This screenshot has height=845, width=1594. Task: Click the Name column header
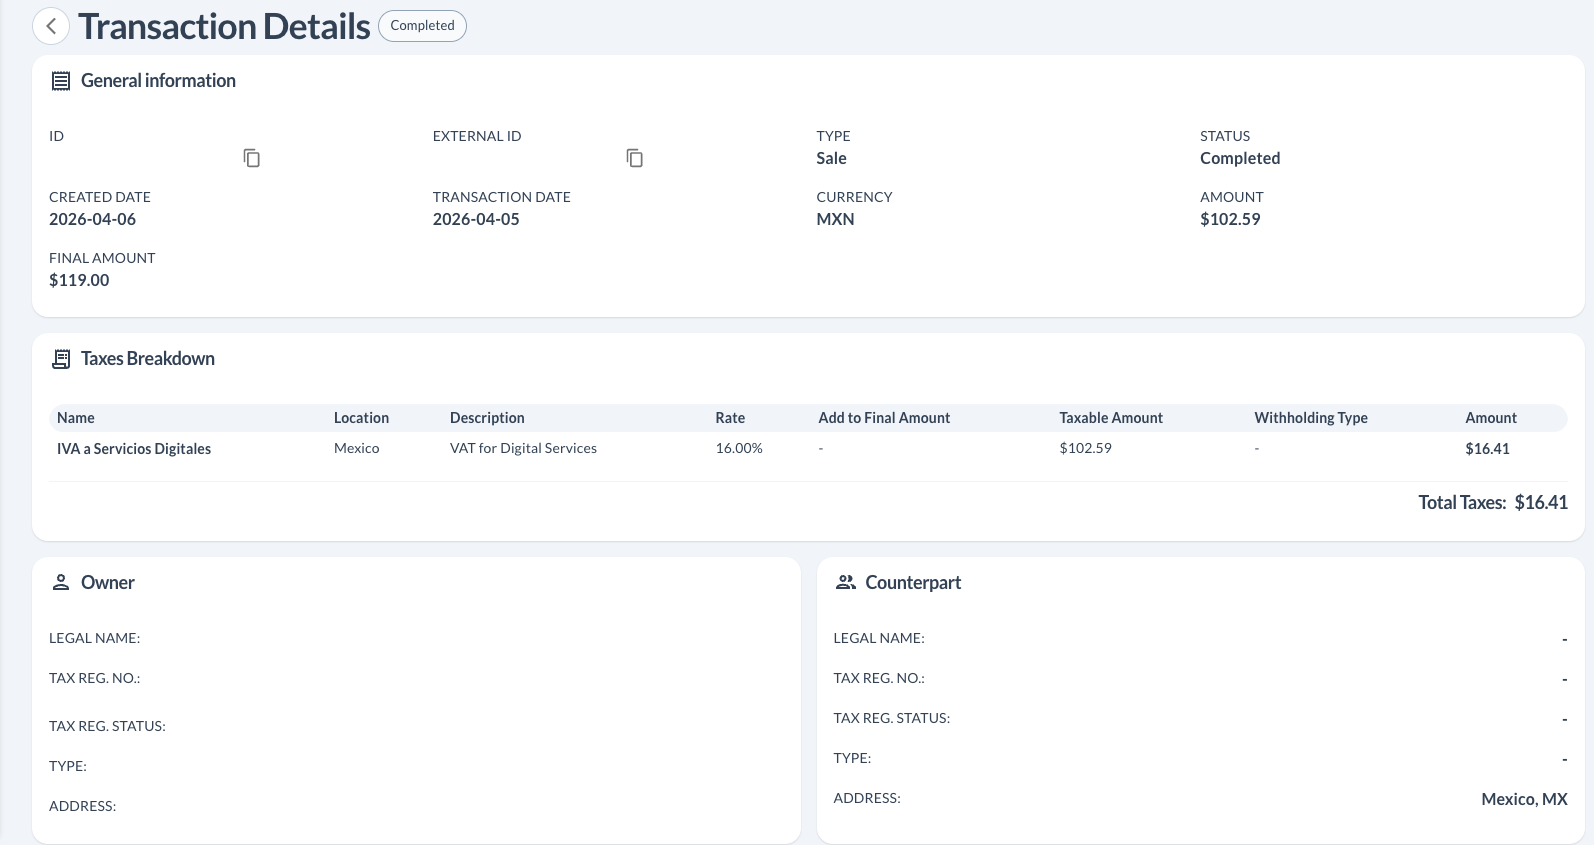[76, 418]
